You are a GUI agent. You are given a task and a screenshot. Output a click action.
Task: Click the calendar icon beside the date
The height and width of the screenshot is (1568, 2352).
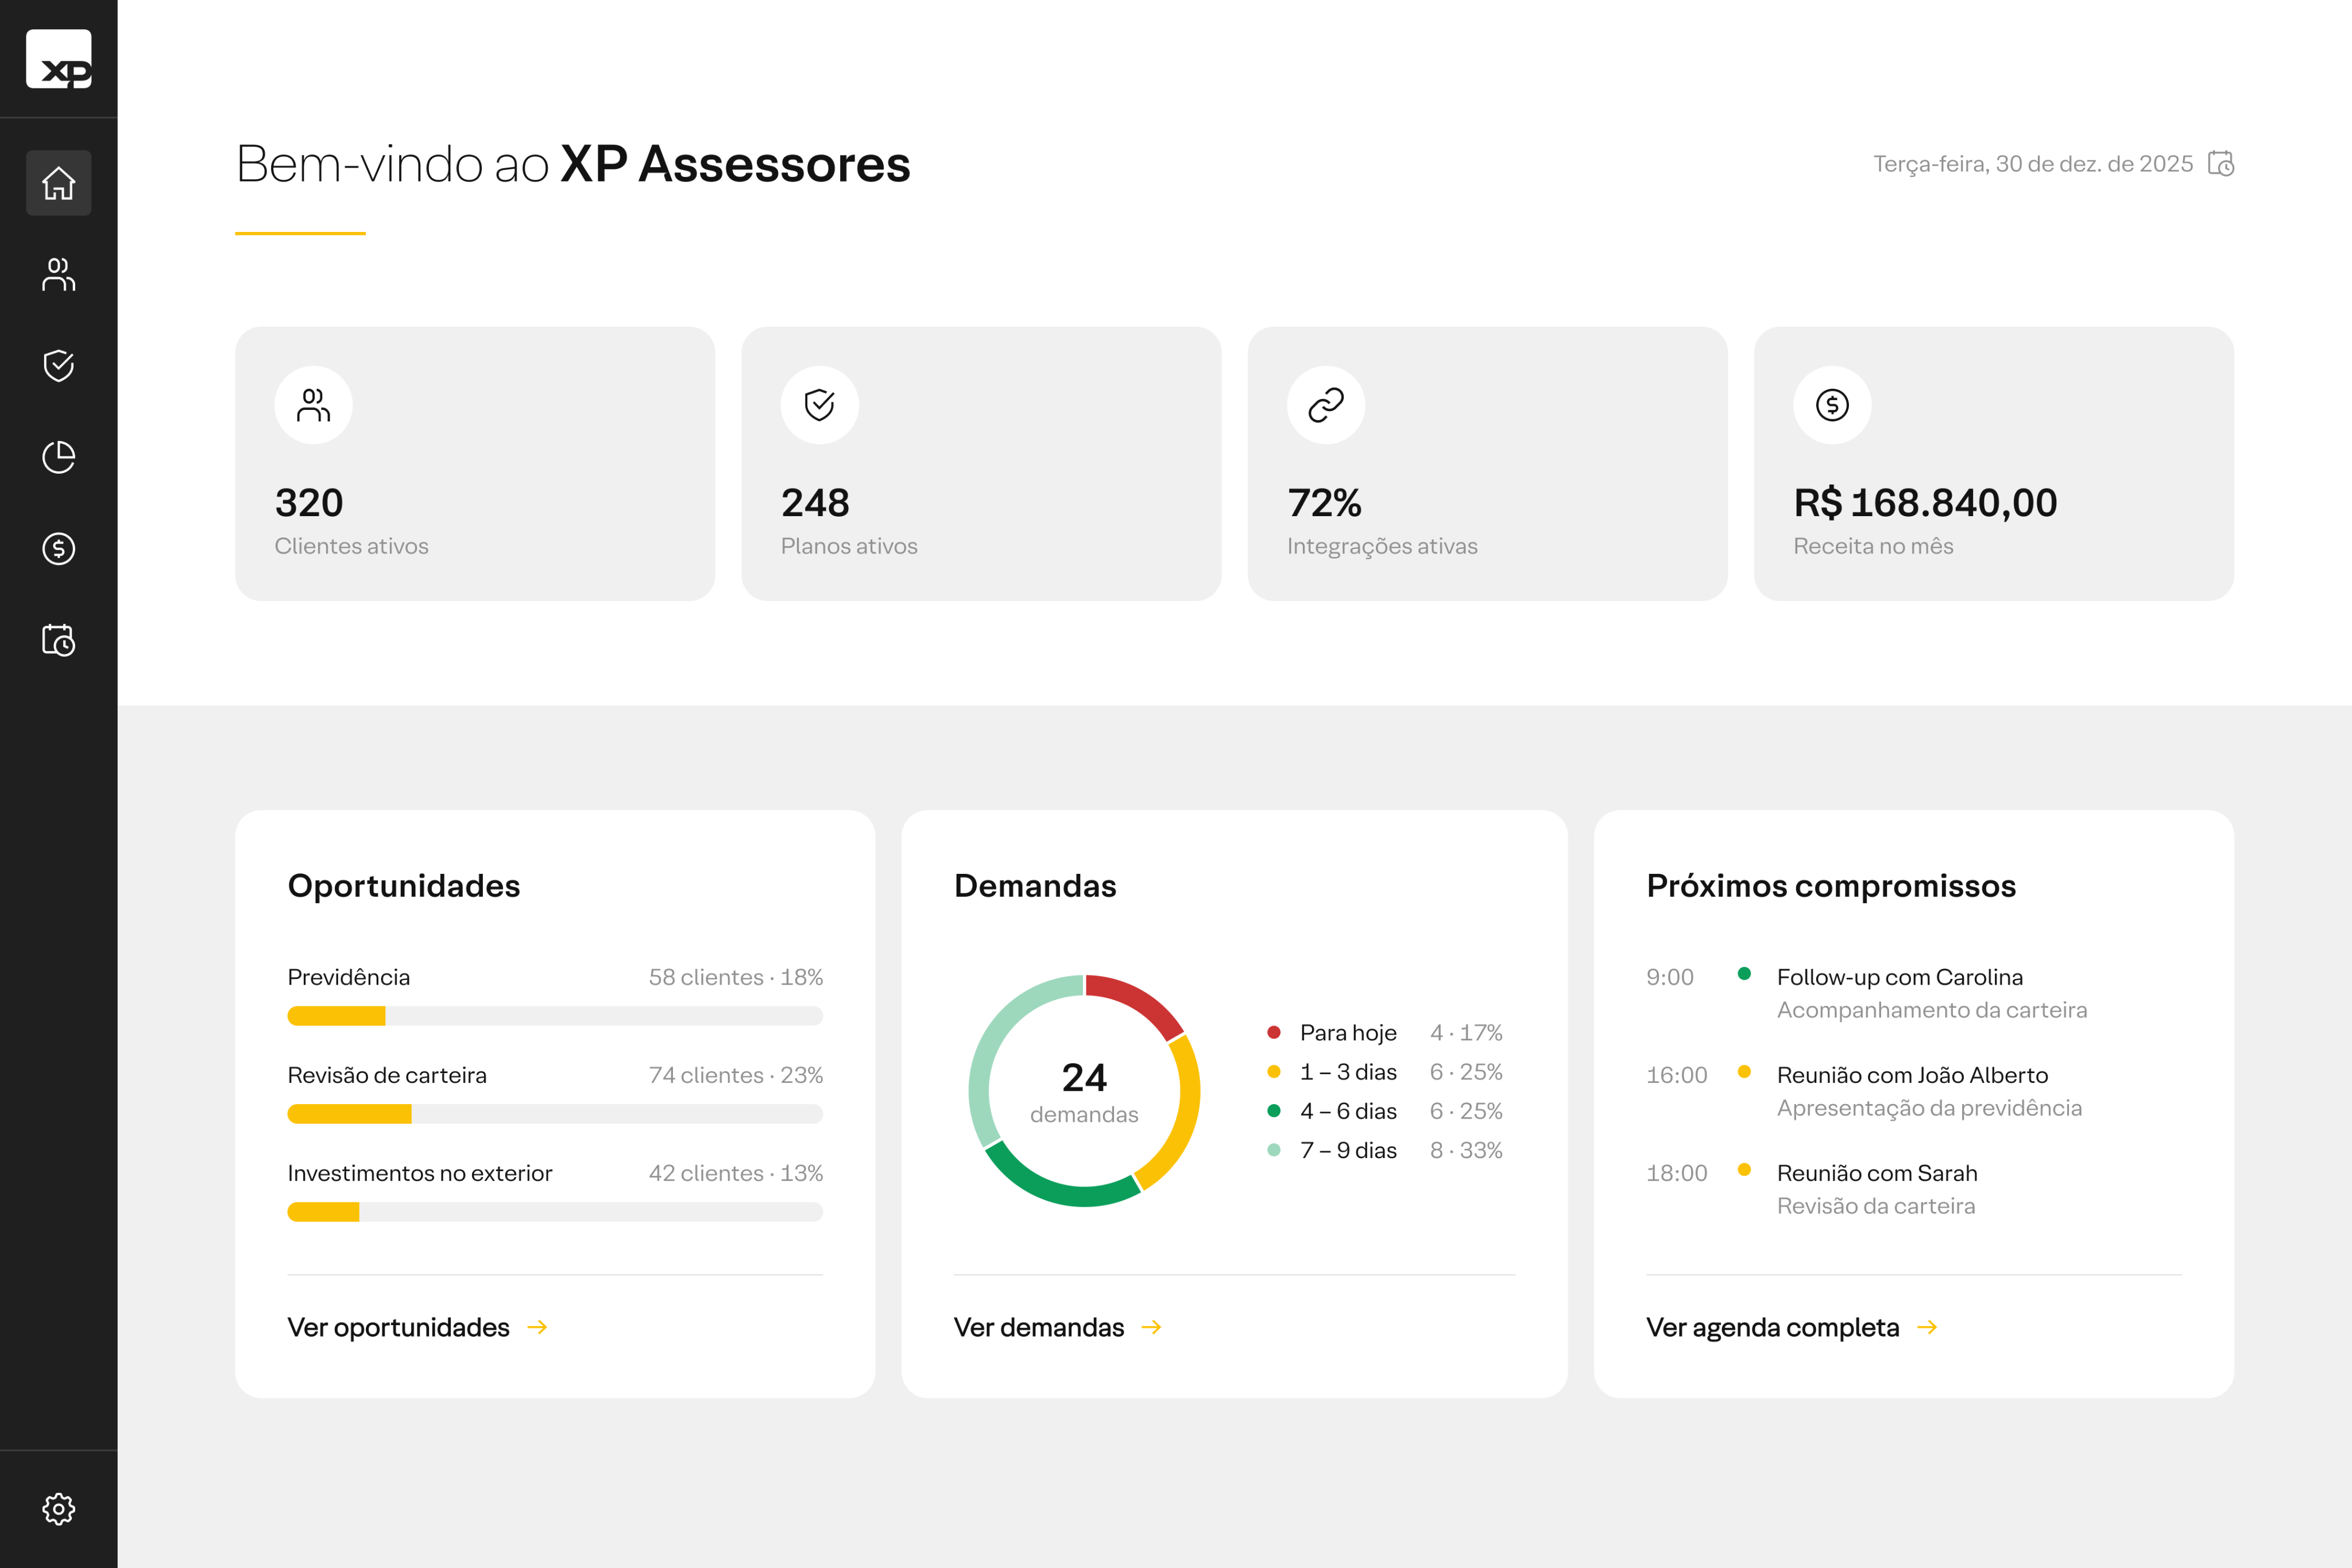(2221, 163)
